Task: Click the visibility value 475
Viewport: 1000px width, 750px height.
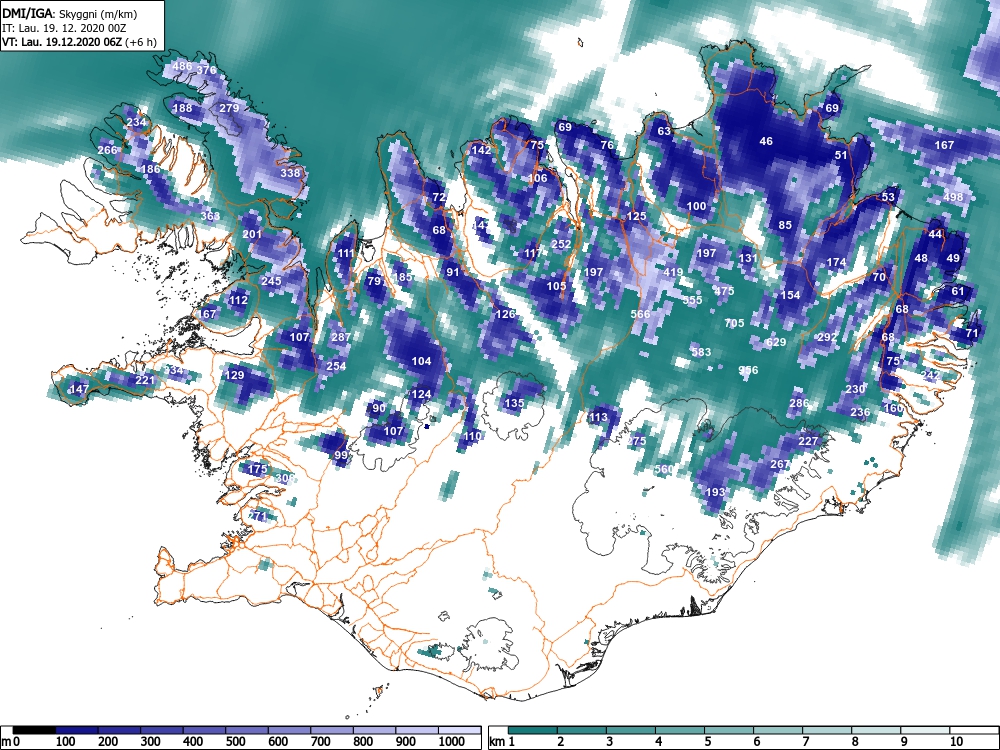Action: click(x=724, y=290)
